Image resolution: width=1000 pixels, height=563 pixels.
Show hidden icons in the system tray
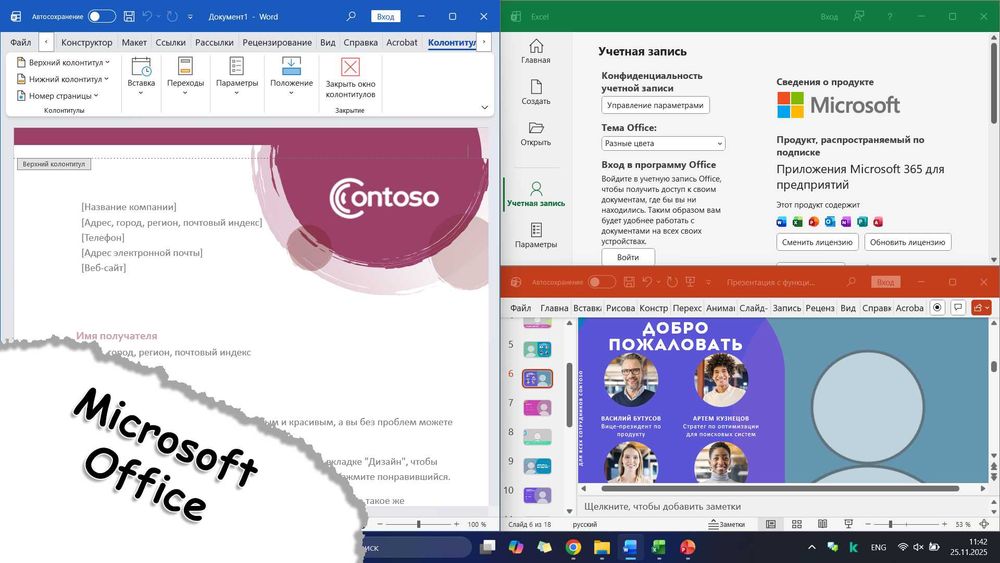pos(811,547)
